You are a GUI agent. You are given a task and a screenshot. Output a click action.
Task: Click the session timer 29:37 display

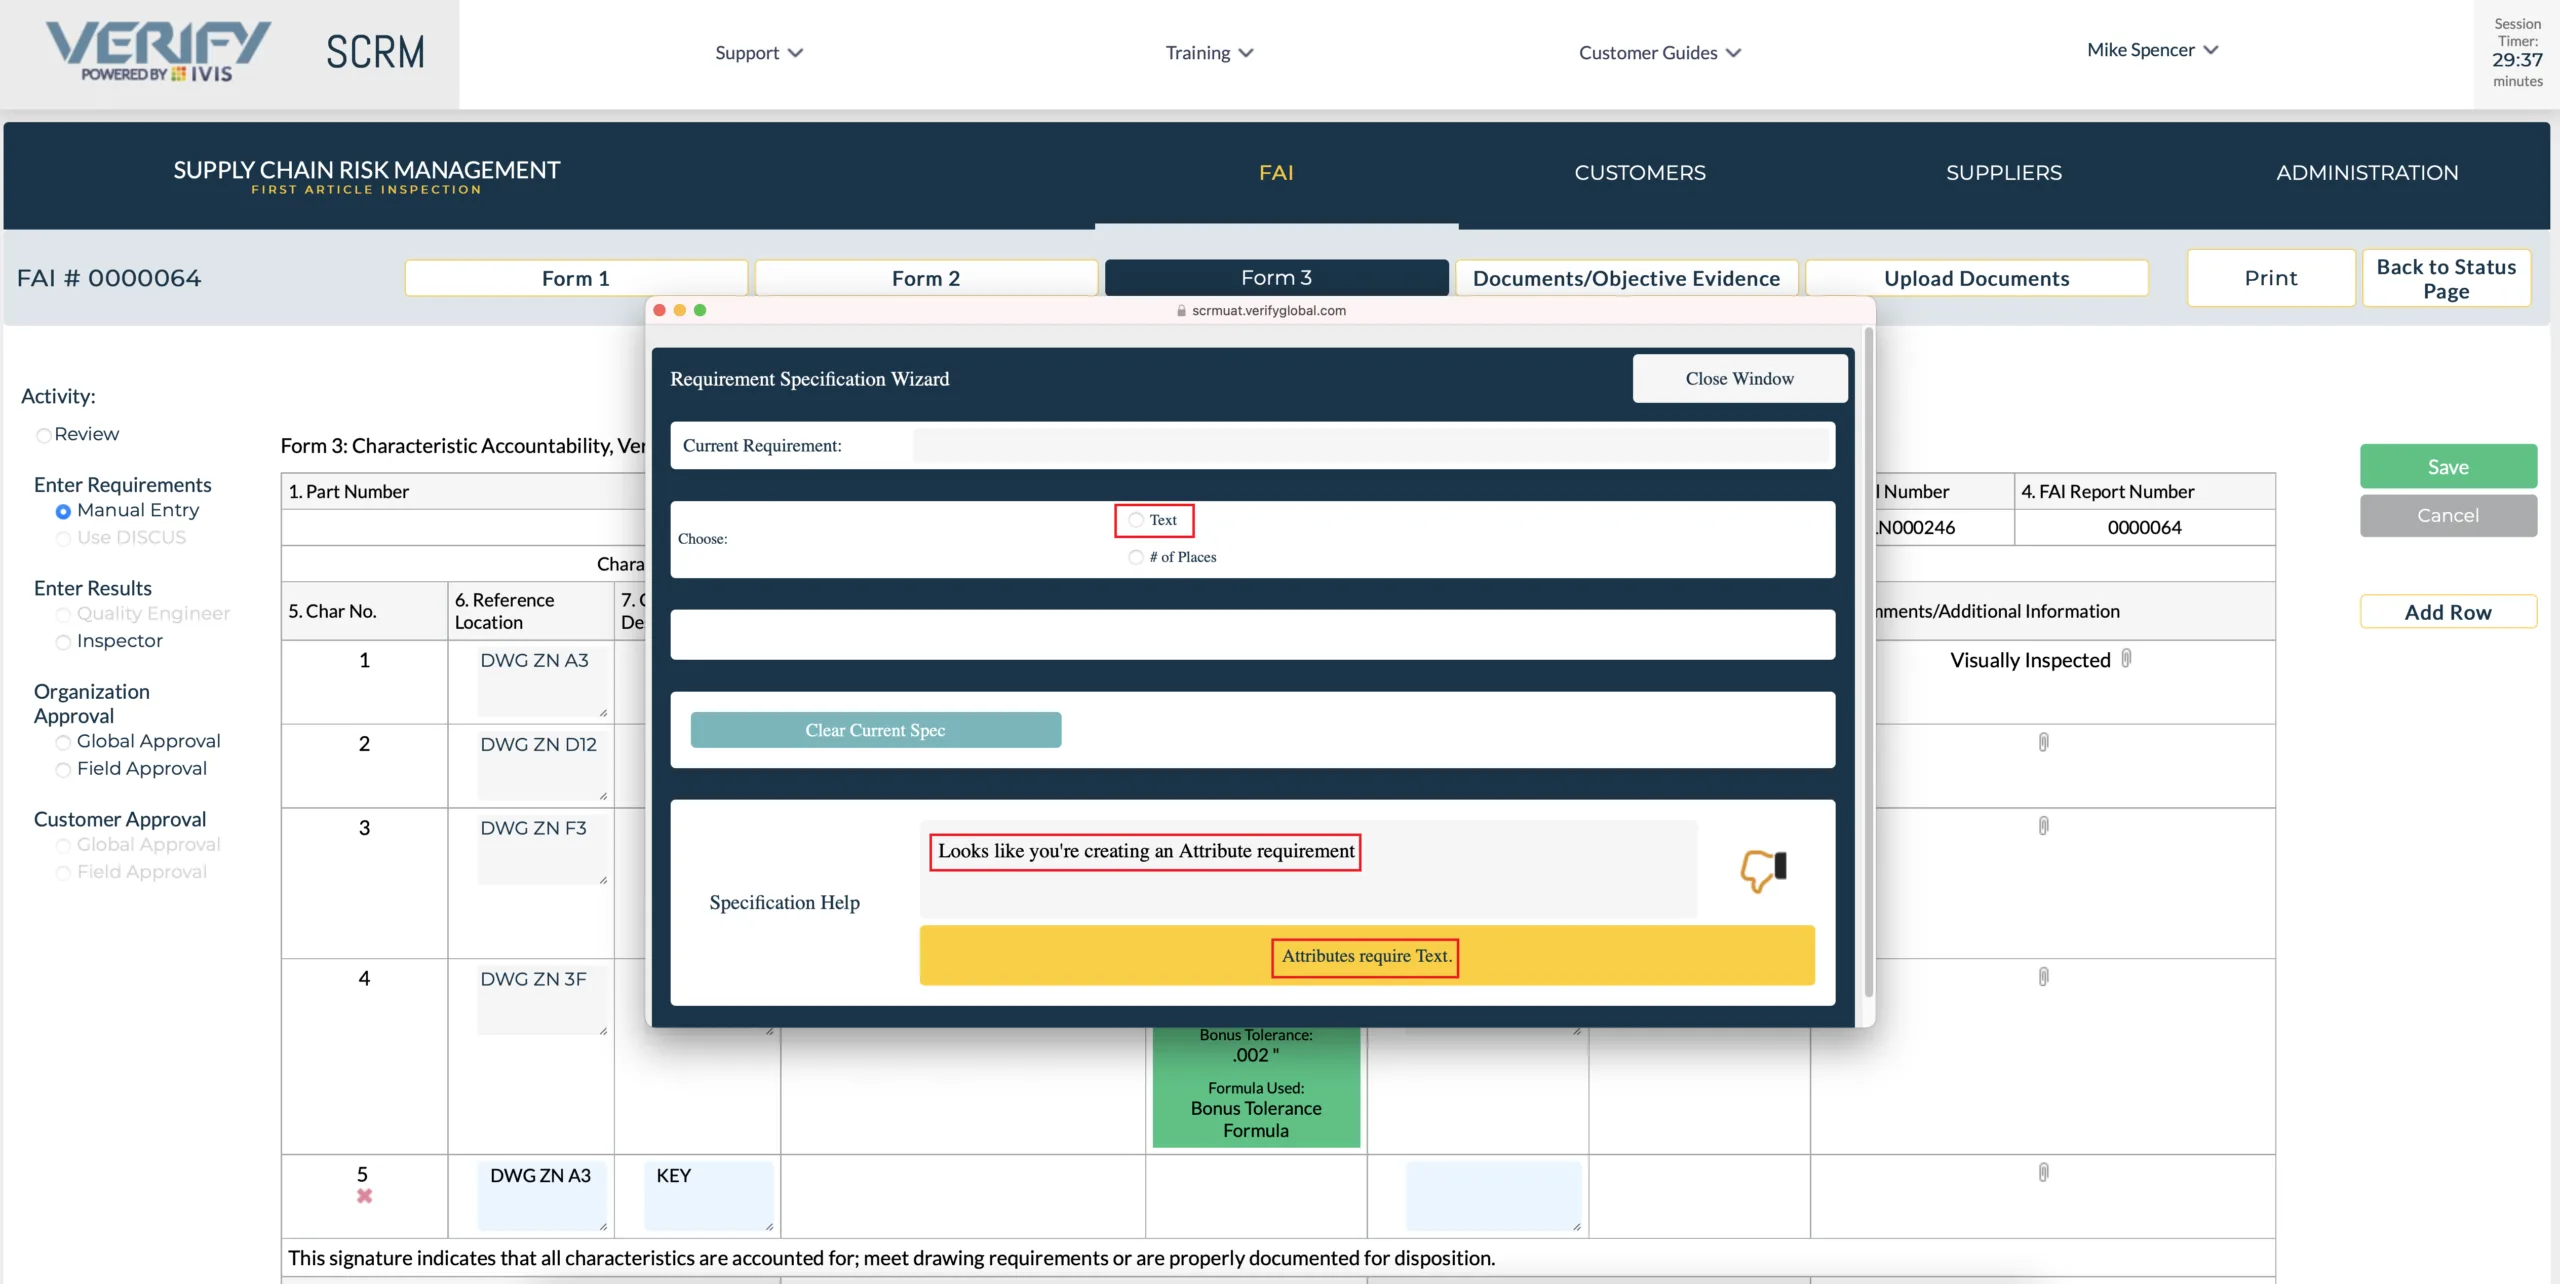[x=2517, y=60]
